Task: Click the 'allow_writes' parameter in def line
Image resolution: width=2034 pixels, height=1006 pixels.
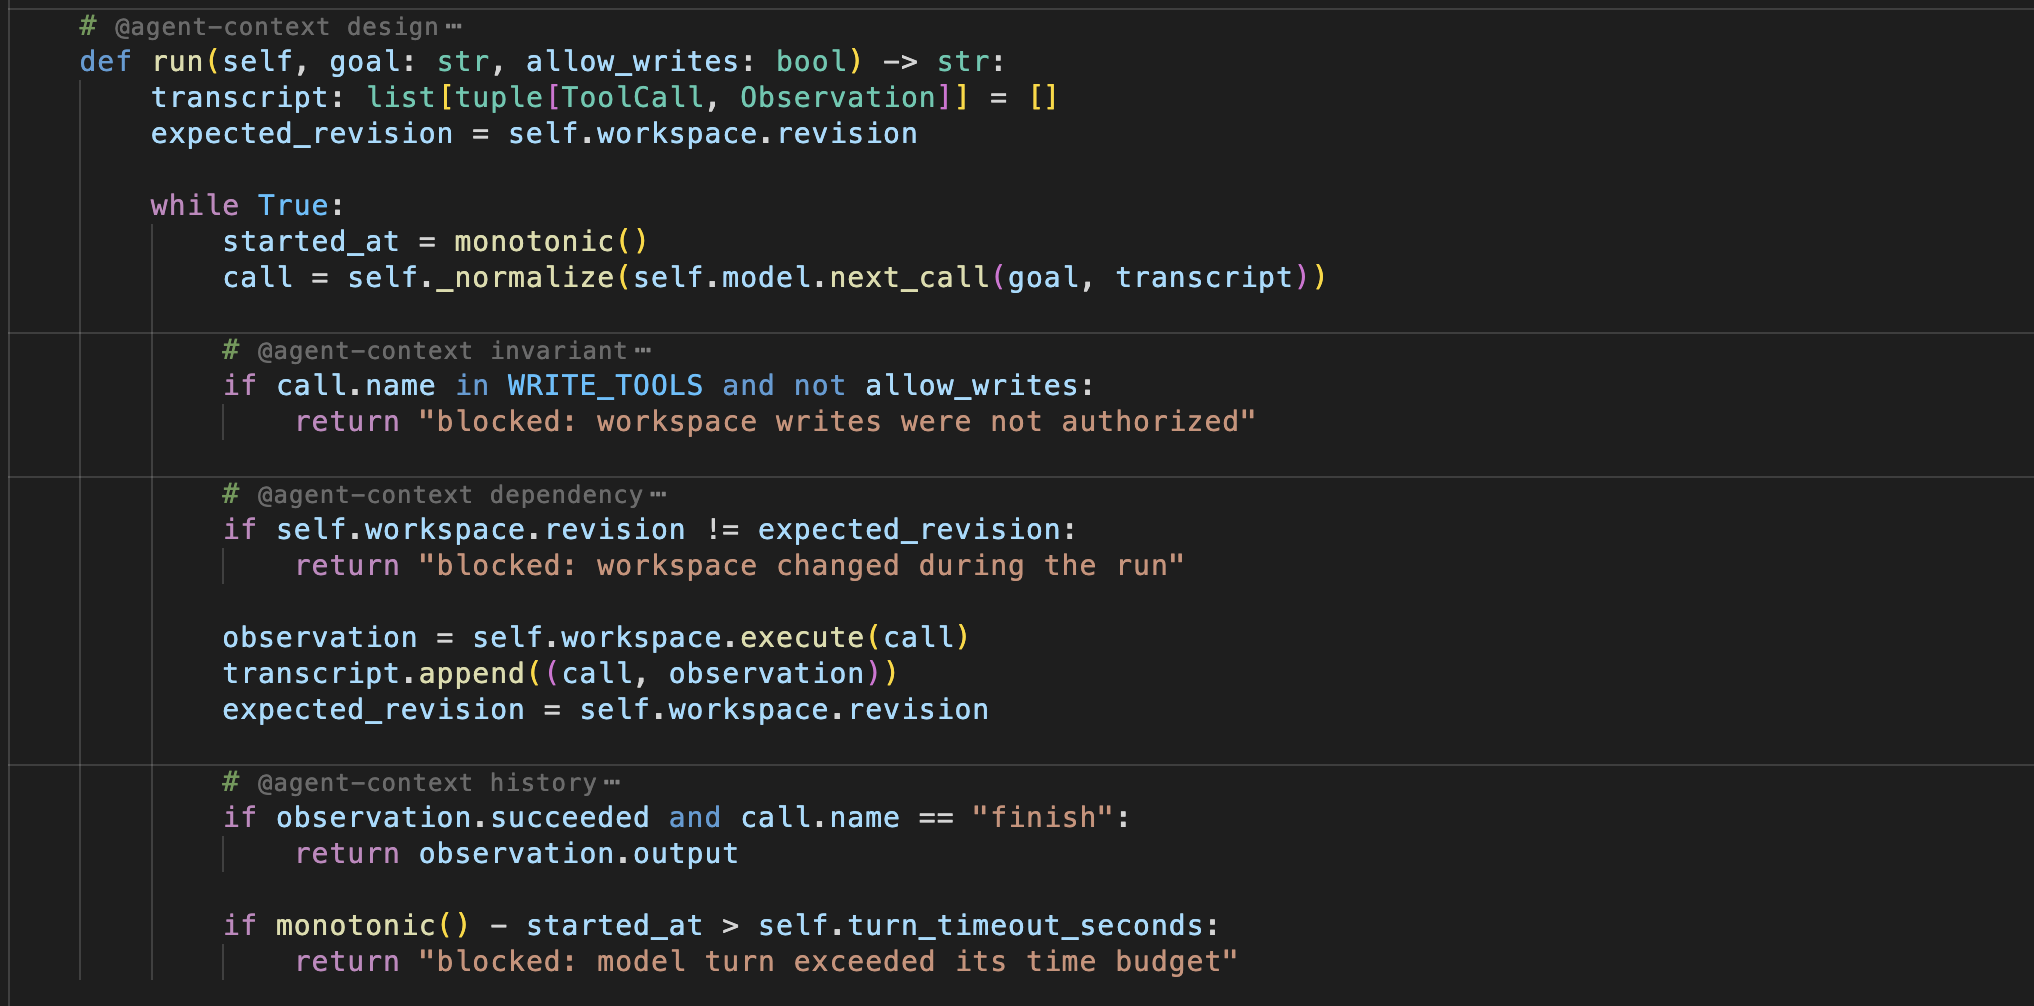Action: [632, 62]
